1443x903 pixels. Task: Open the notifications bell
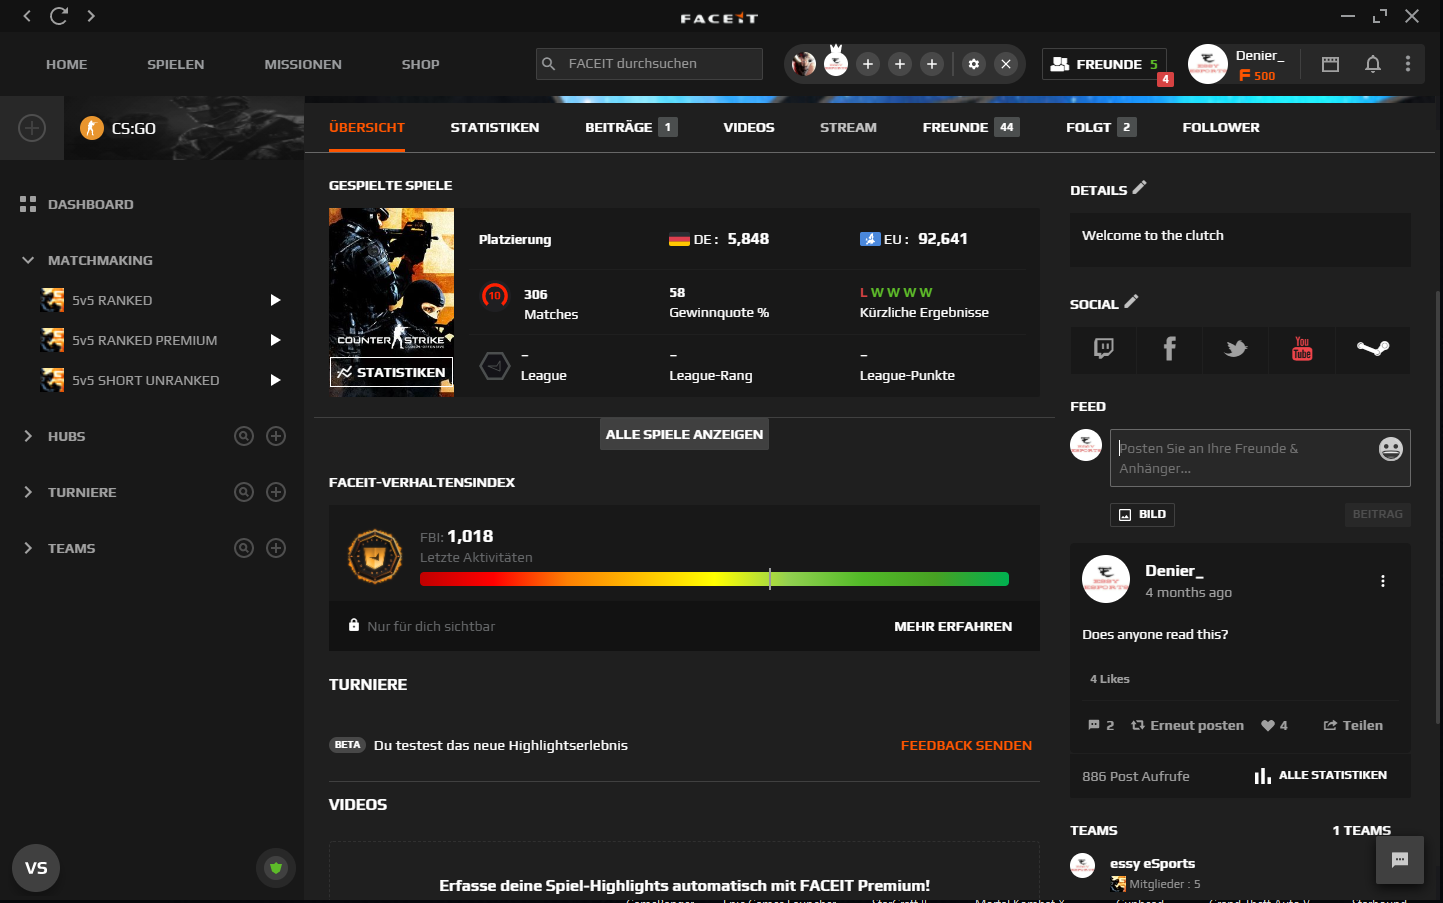[x=1373, y=64]
